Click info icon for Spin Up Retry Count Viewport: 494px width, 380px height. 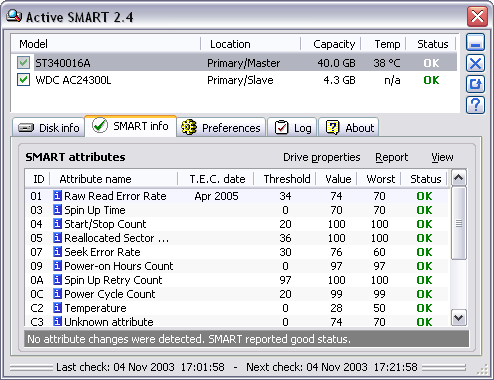57,280
